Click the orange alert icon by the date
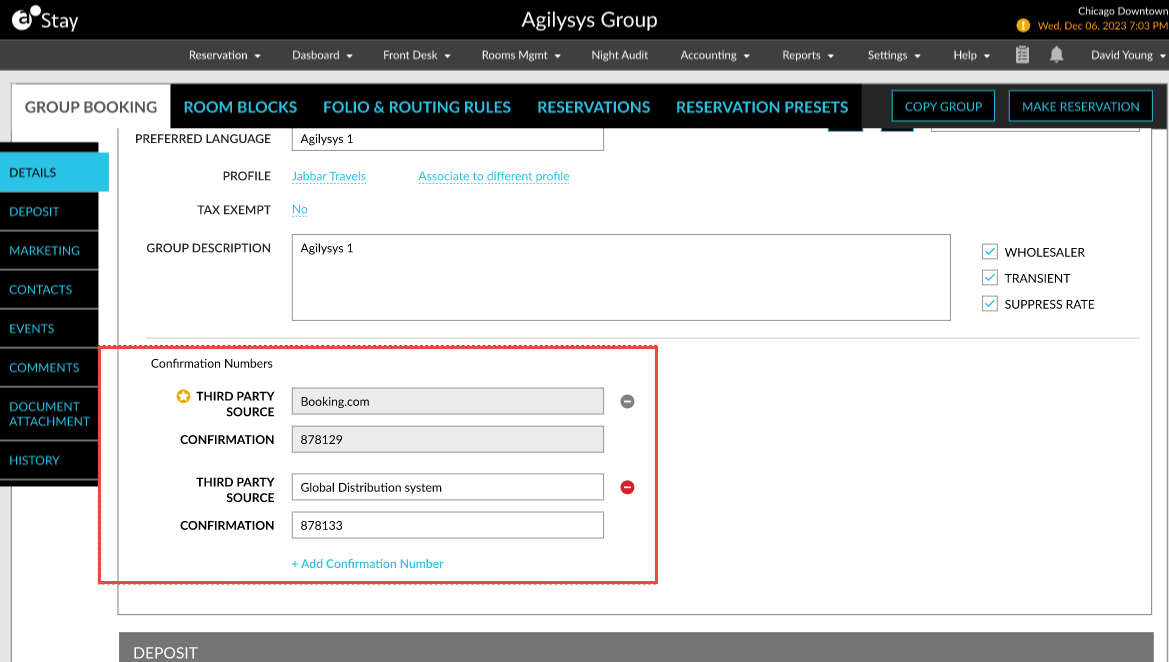 tap(1024, 25)
